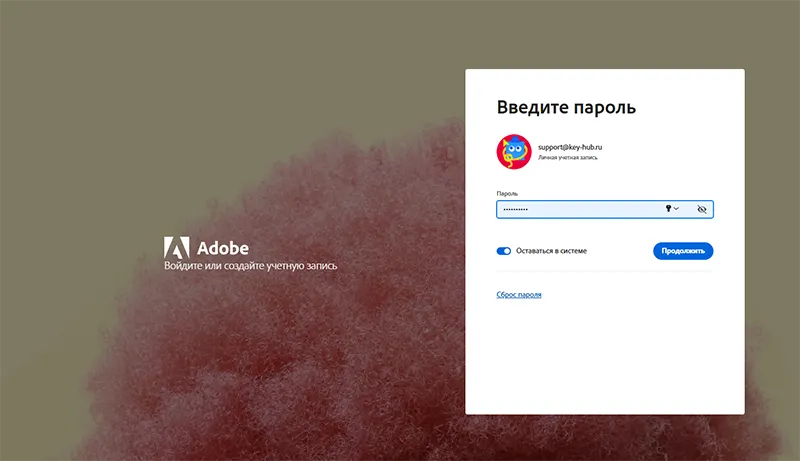
Task: Click the 'Пароль' field label
Action: tap(507, 193)
